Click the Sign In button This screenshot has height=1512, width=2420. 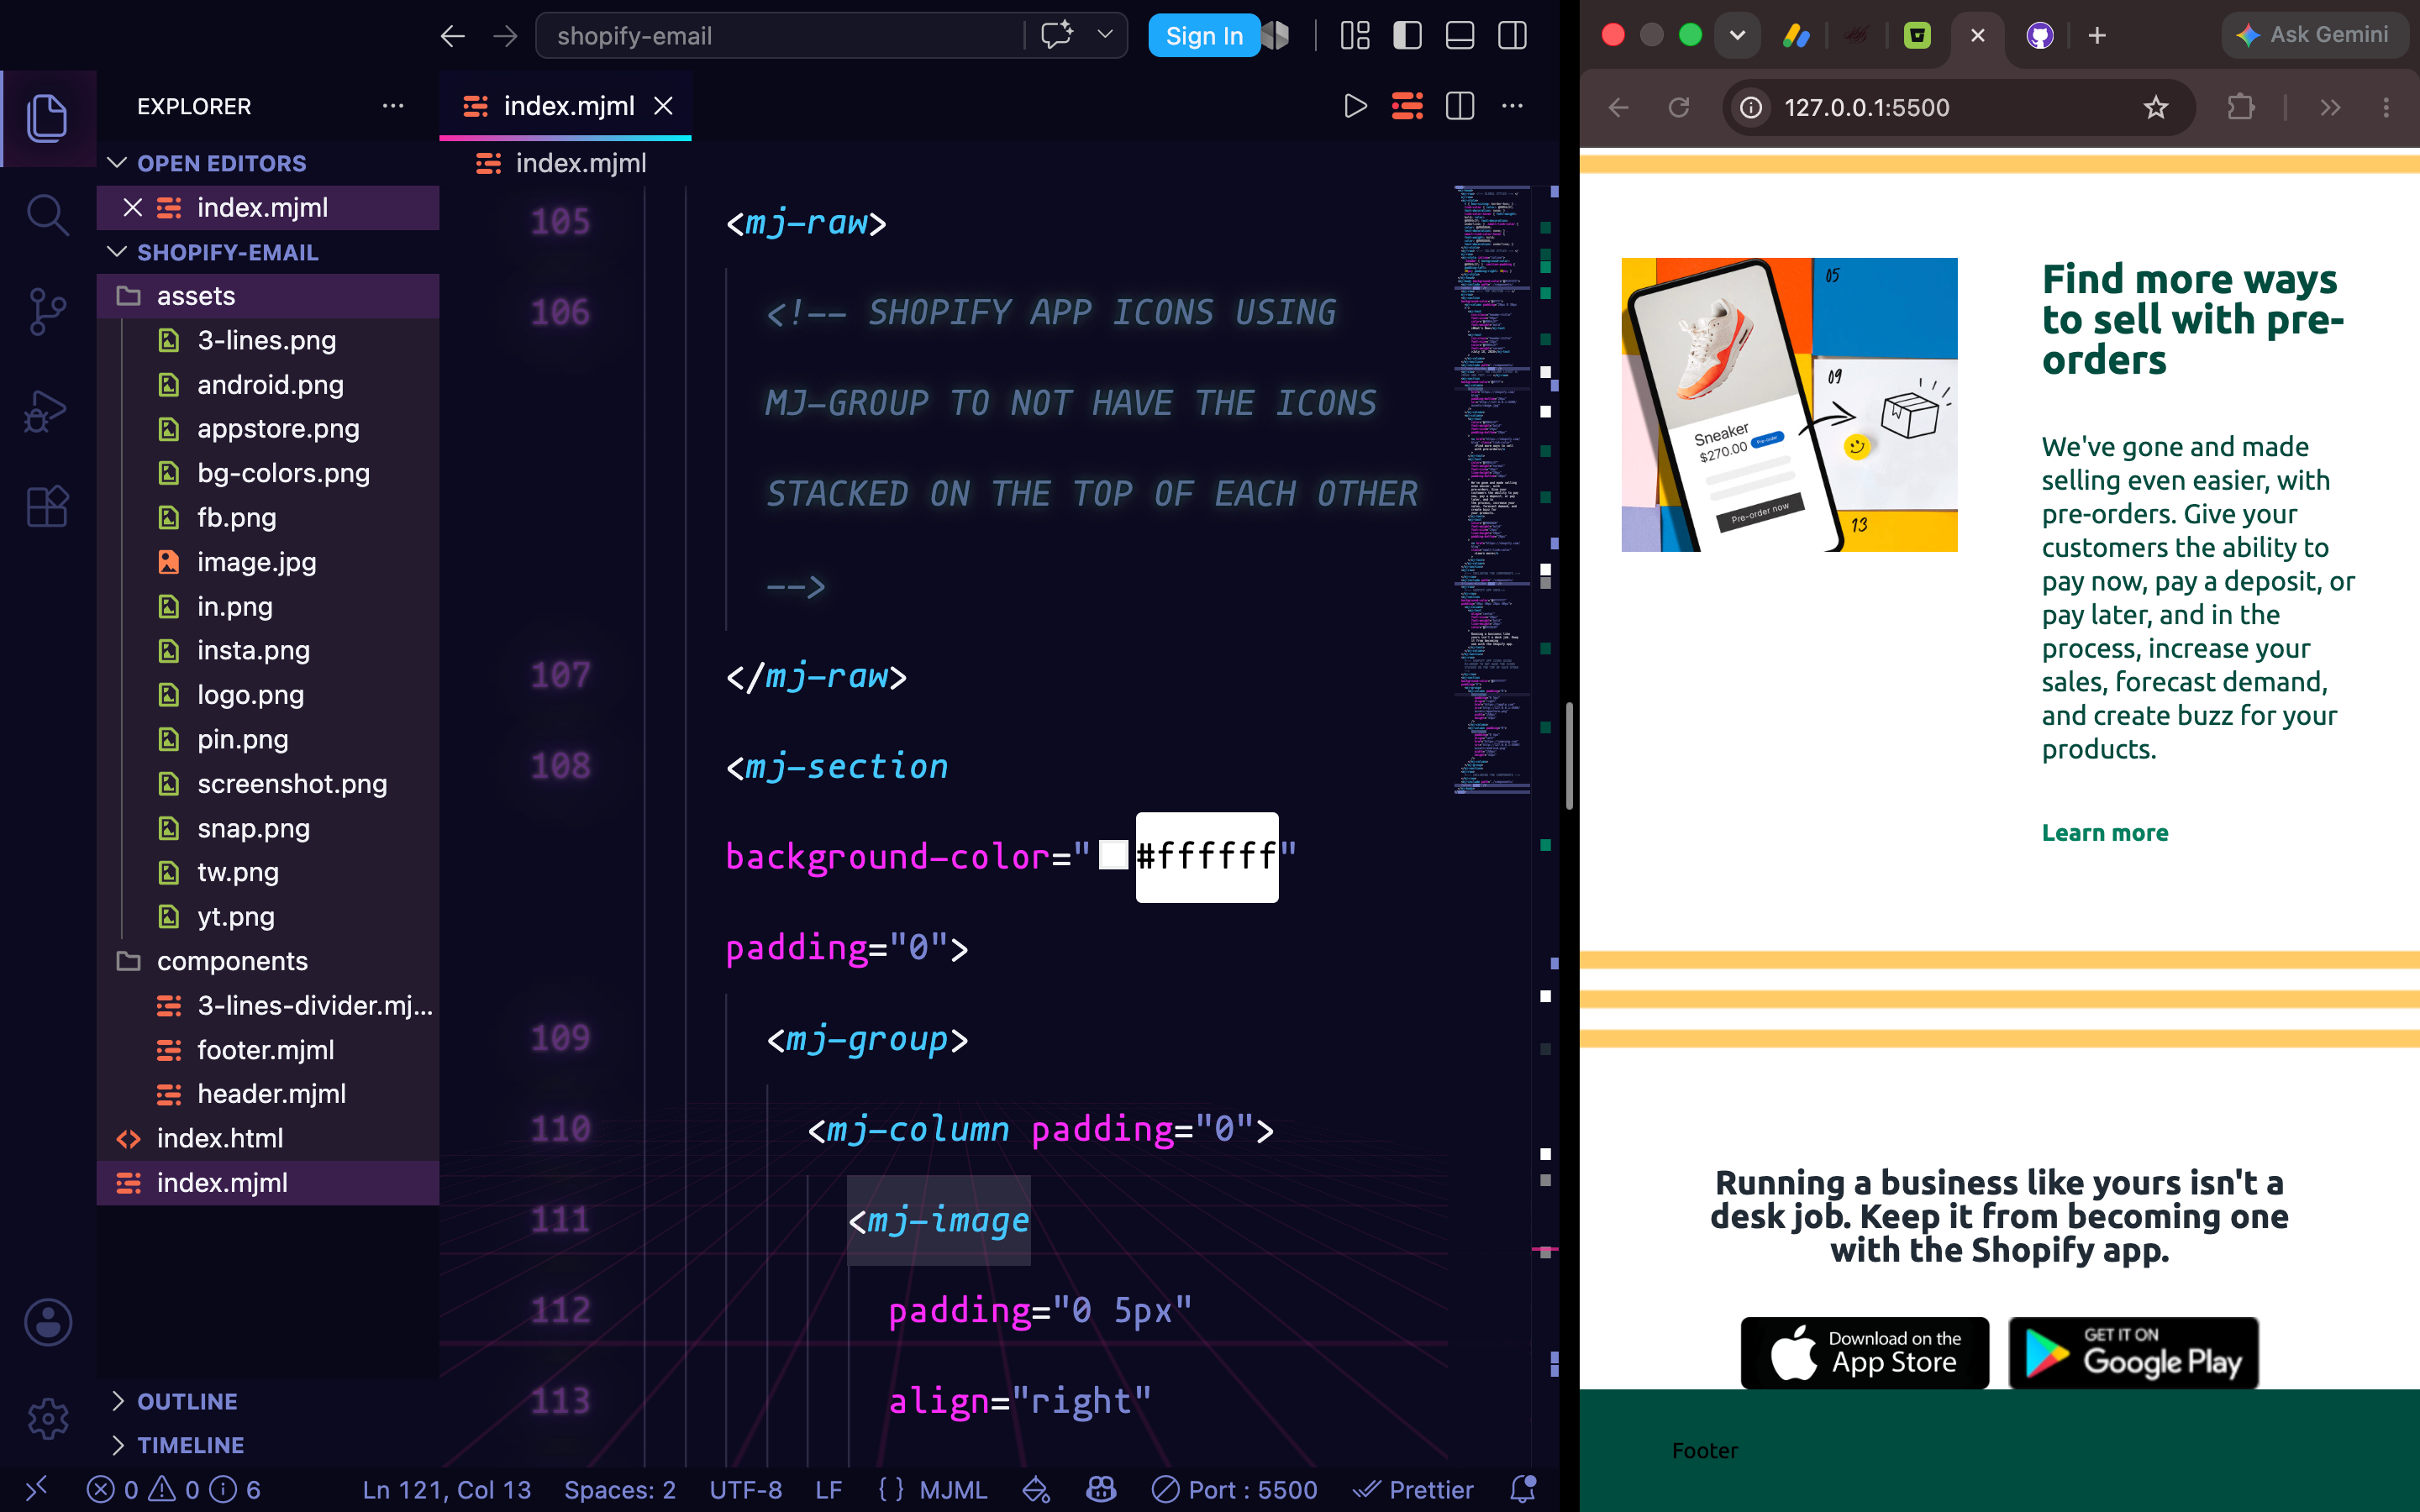click(x=1203, y=36)
